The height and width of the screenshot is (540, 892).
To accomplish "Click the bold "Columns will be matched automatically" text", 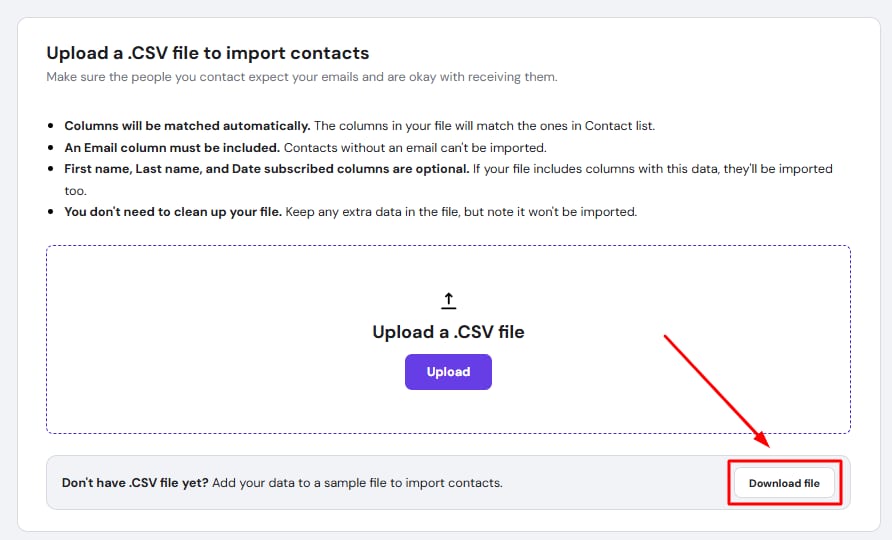I will tap(188, 126).
